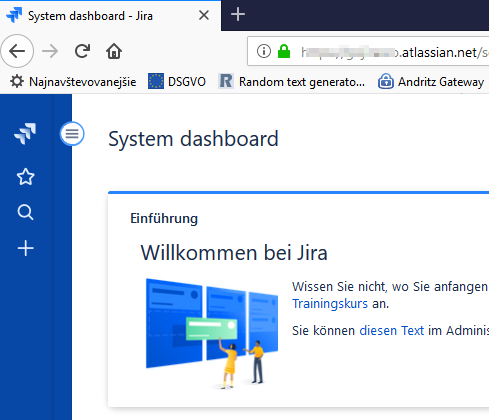Click the Jira boards welcome illustration

212,334
